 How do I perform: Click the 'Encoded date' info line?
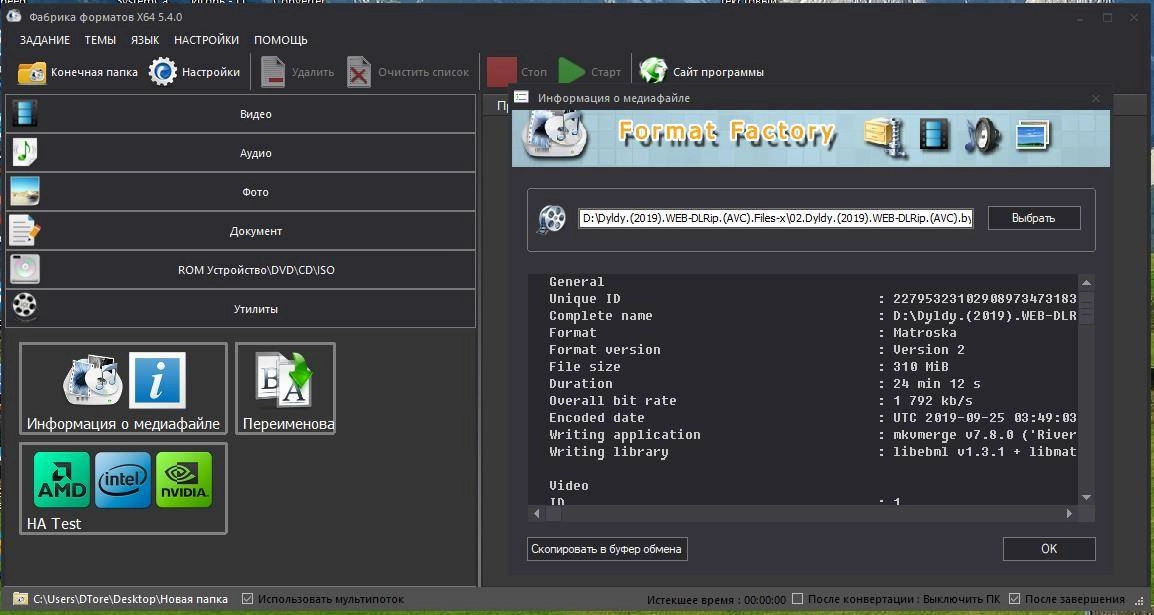[x=813, y=417]
